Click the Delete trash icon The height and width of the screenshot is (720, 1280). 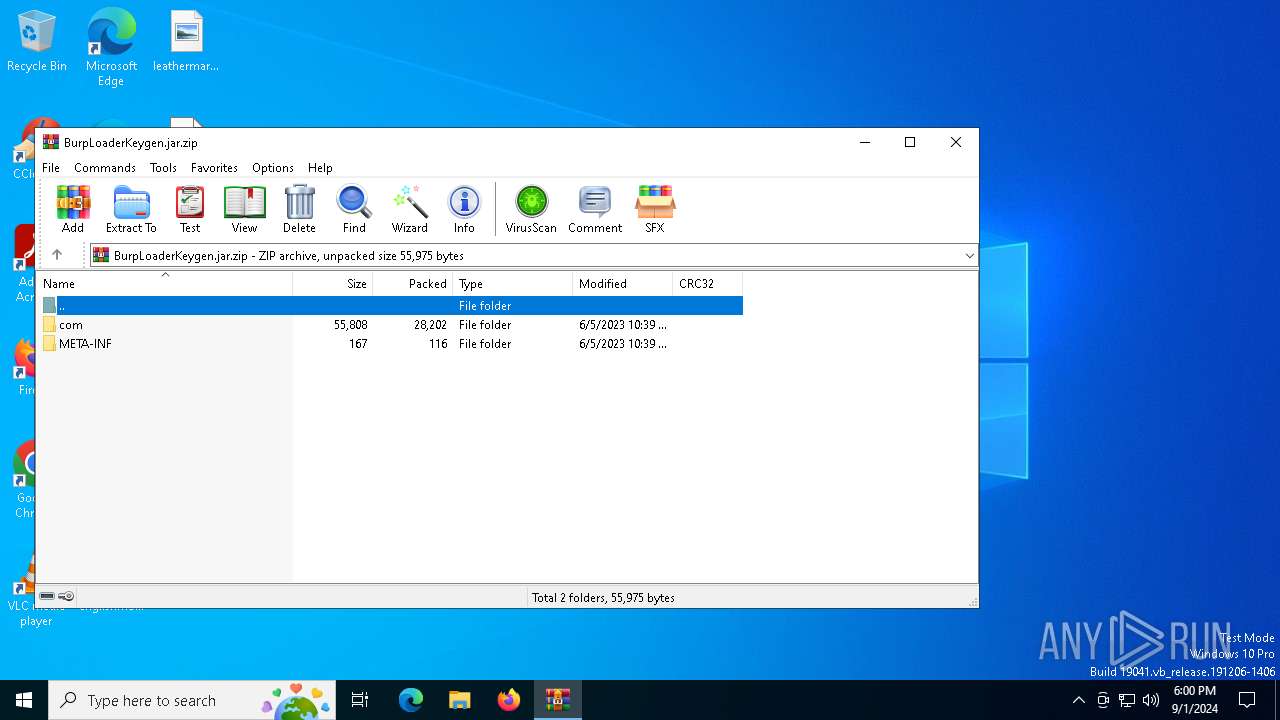(x=299, y=209)
